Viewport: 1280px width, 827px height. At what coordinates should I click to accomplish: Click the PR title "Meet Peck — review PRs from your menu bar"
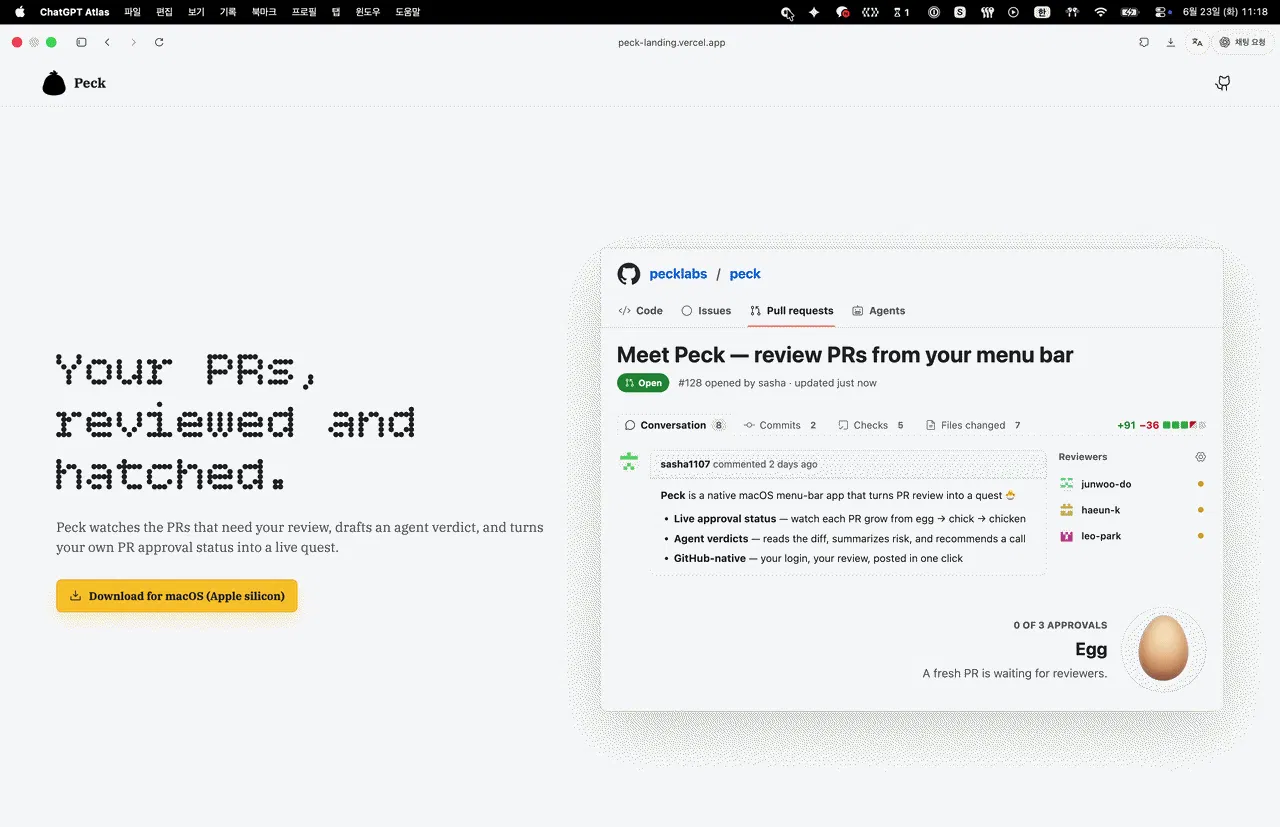click(845, 355)
